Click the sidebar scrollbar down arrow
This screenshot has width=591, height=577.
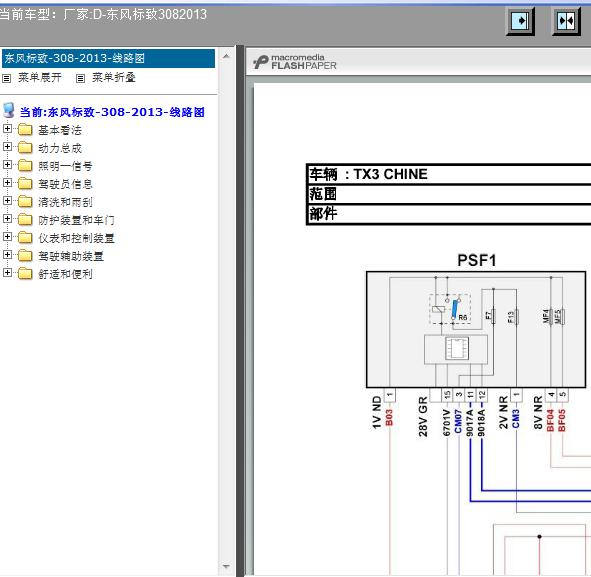[226, 567]
